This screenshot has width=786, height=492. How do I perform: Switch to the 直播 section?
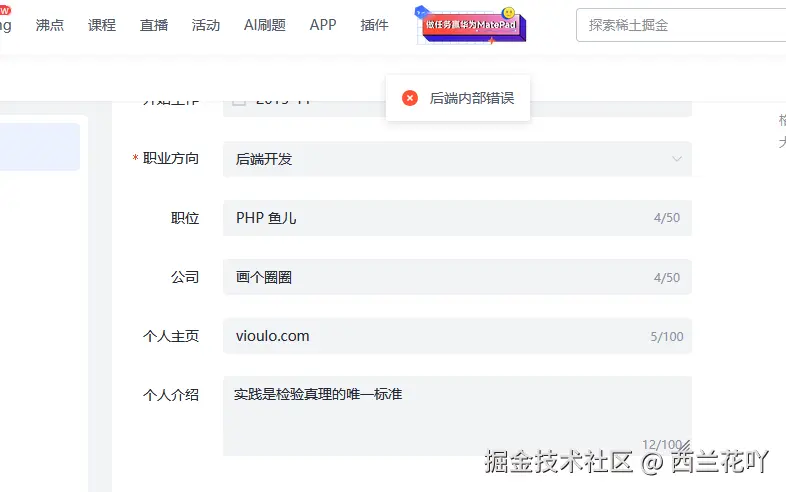154,25
